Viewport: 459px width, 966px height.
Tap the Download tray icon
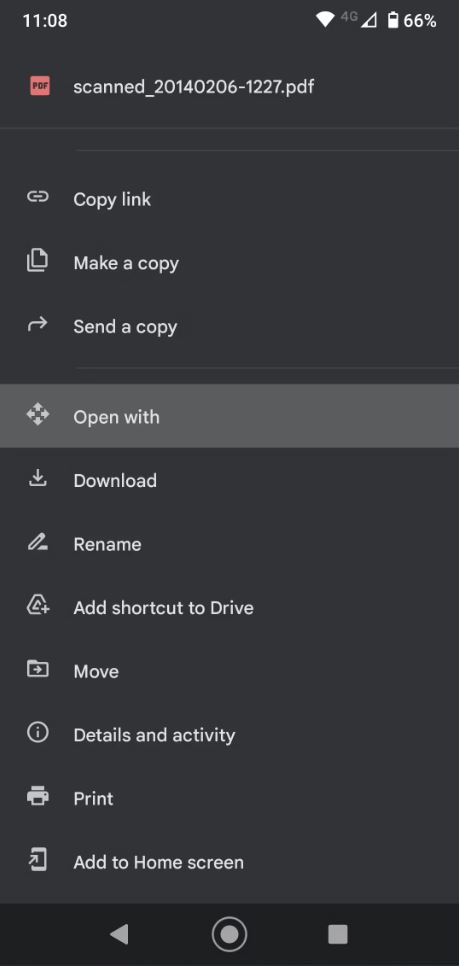point(38,478)
